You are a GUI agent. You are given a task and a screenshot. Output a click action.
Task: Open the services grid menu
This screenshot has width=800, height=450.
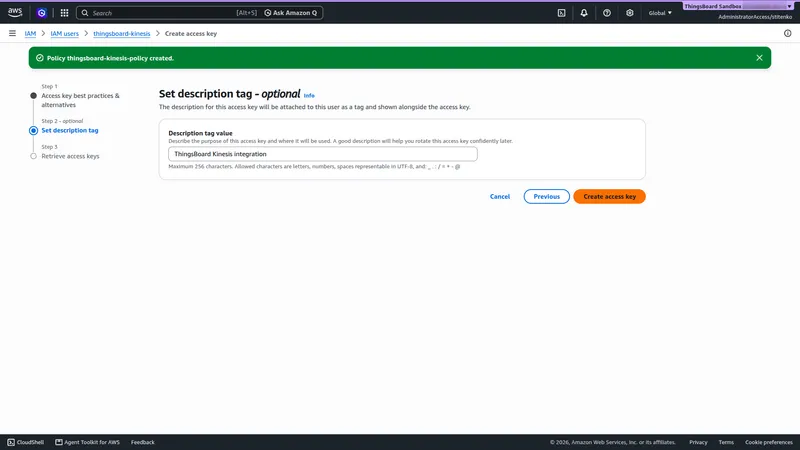click(x=64, y=13)
